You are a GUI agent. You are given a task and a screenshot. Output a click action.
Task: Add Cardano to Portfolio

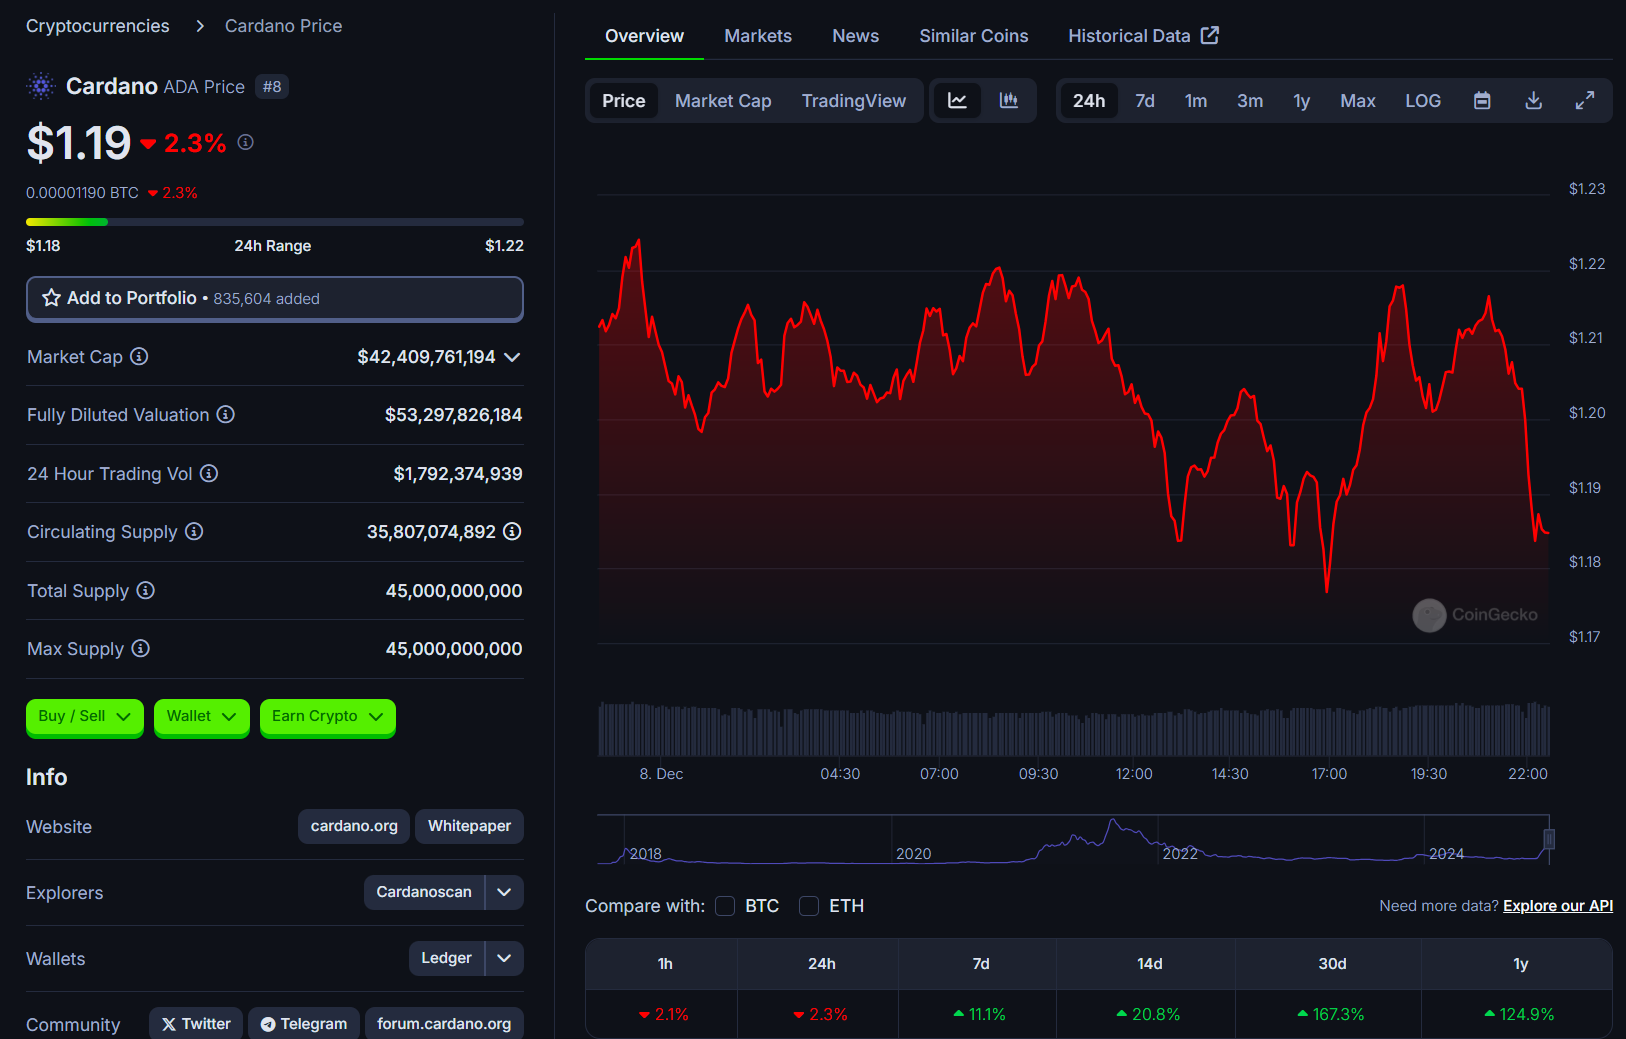pos(274,298)
